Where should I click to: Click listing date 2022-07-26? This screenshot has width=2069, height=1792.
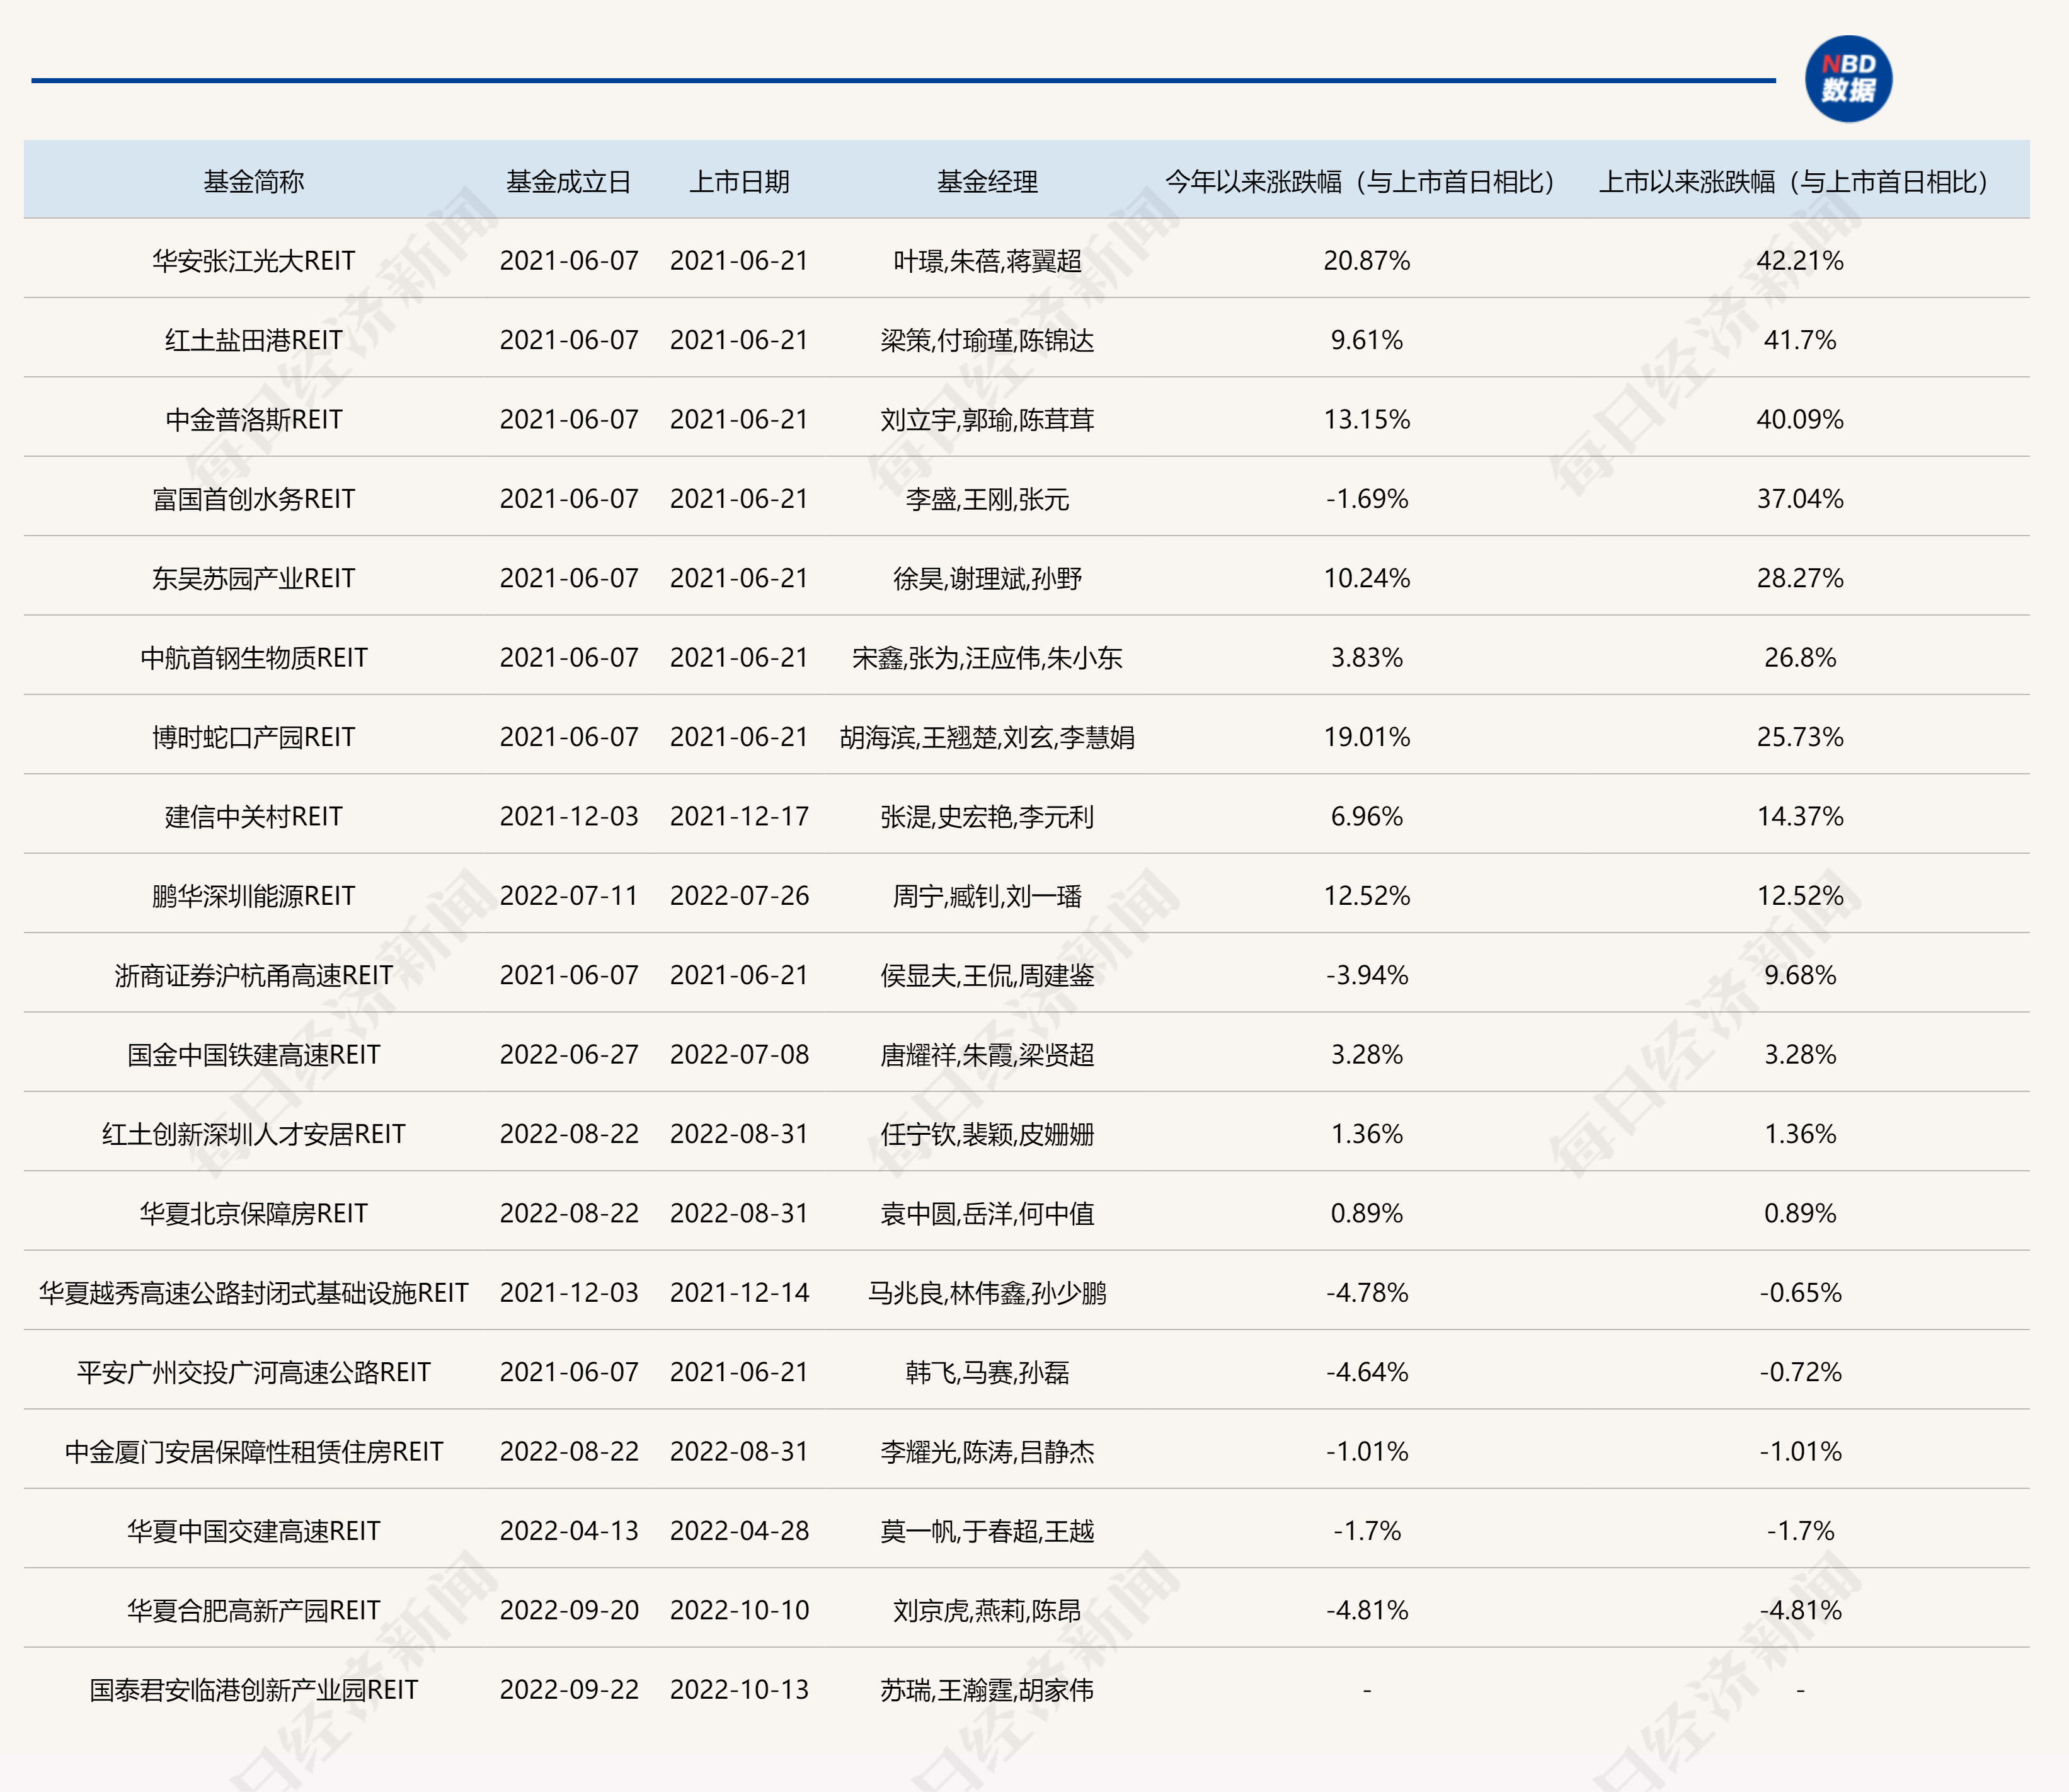[739, 896]
